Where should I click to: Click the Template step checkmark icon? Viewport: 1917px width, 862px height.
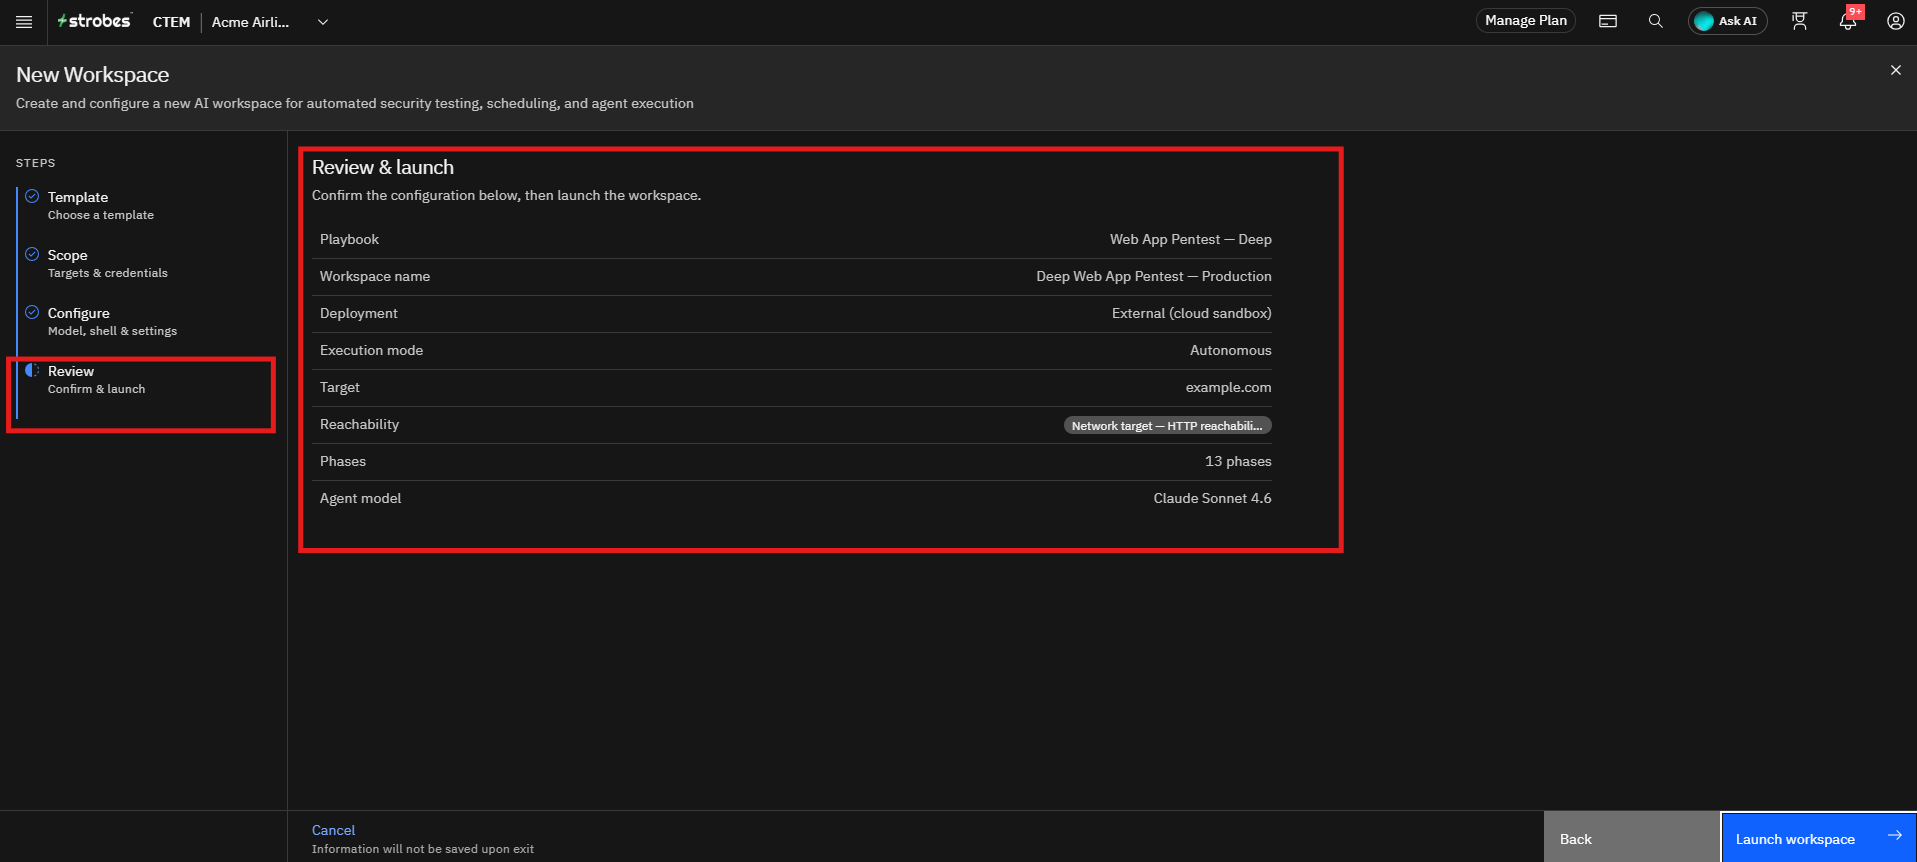click(x=32, y=196)
